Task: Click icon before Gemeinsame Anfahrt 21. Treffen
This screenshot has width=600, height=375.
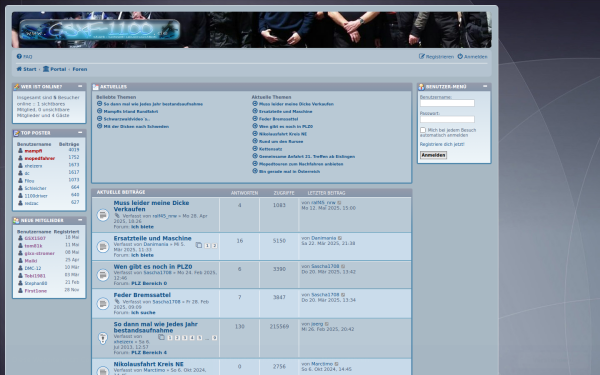Action: 255,156
